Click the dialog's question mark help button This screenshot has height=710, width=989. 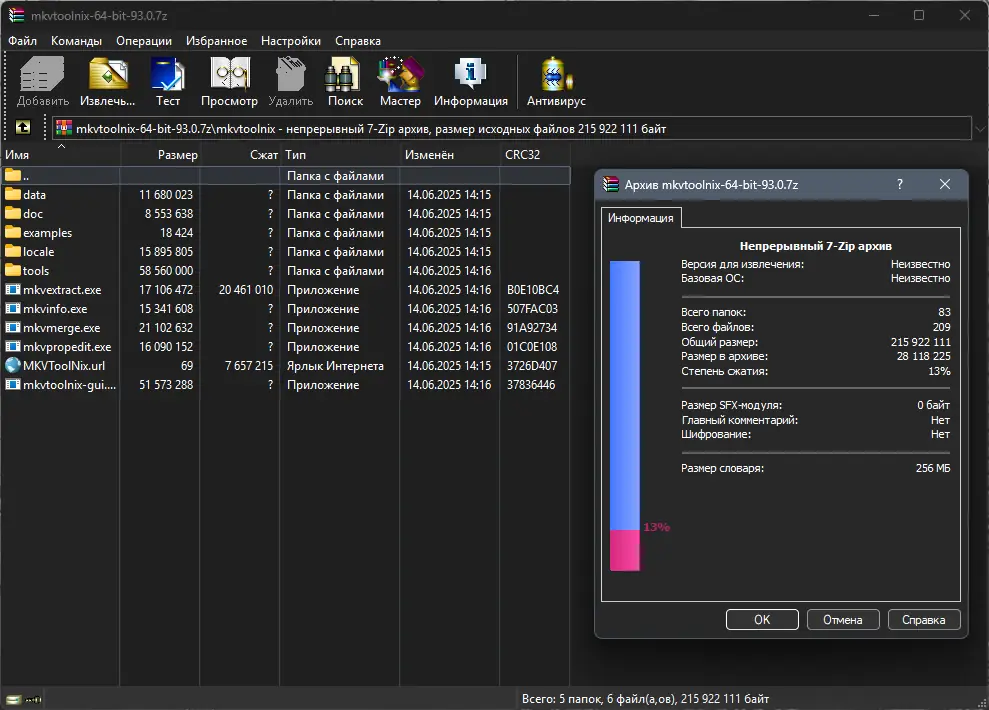(900, 185)
